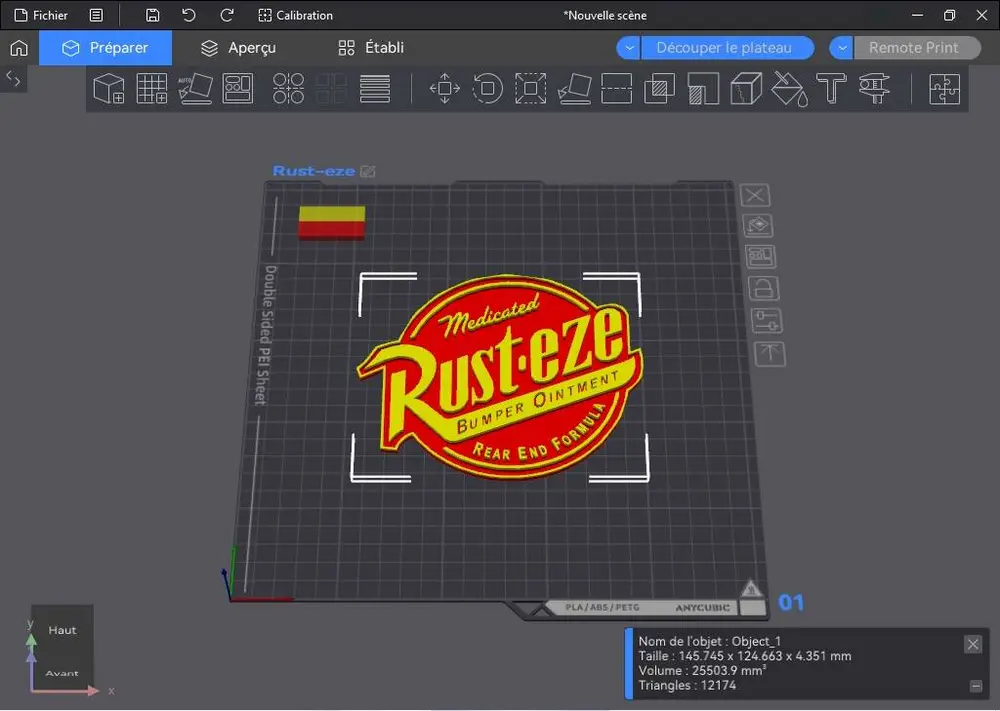
Task: Open variable layer height tool
Action: 375,88
